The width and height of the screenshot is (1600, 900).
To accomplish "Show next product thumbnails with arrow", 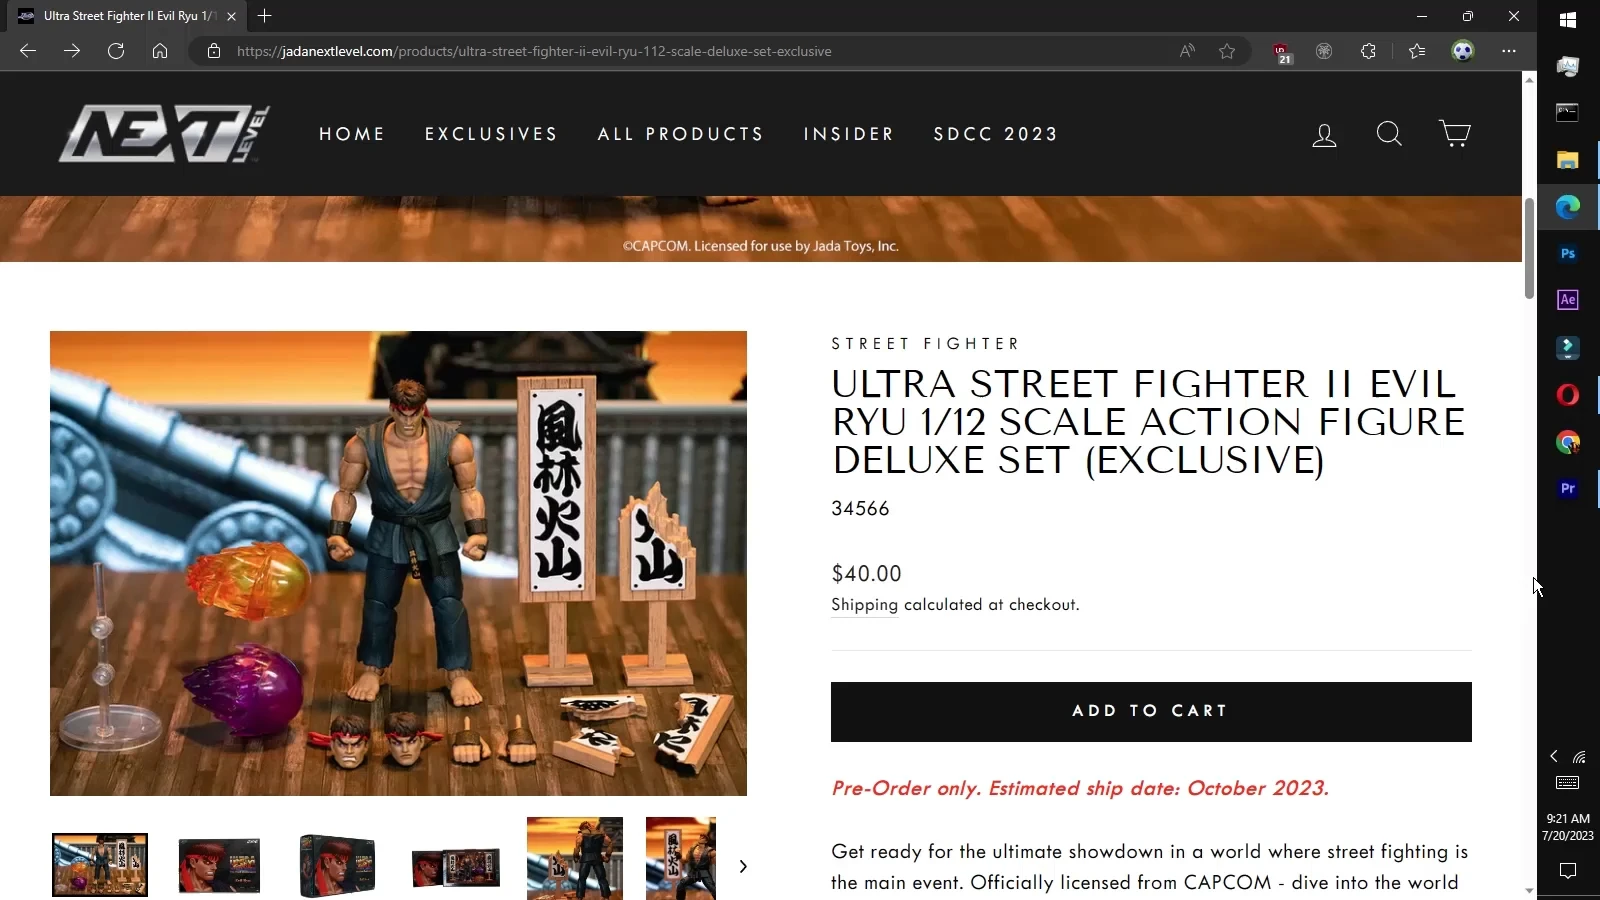I will click(742, 866).
